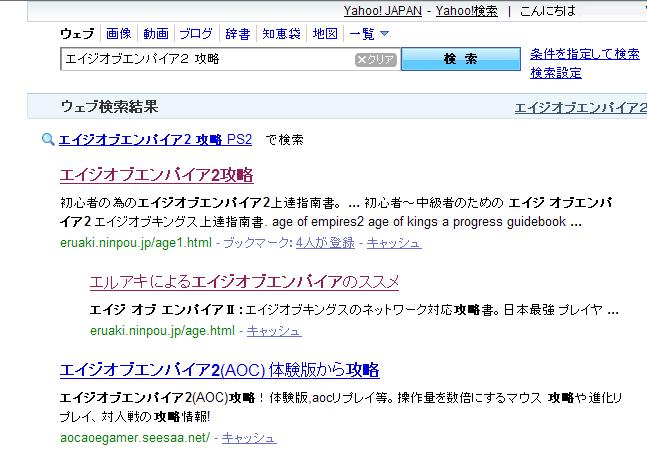Click URL text aocaoegamer.seesaa.net/
The width and height of the screenshot is (647, 462).
point(135,438)
